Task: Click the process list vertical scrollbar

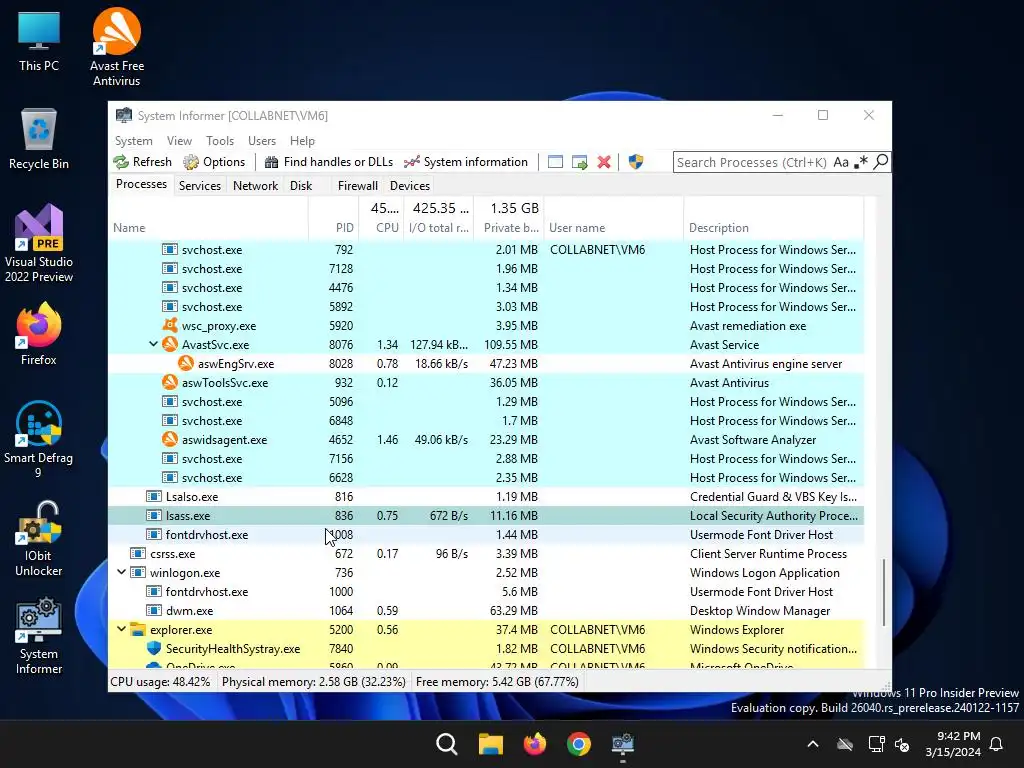Action: click(884, 592)
